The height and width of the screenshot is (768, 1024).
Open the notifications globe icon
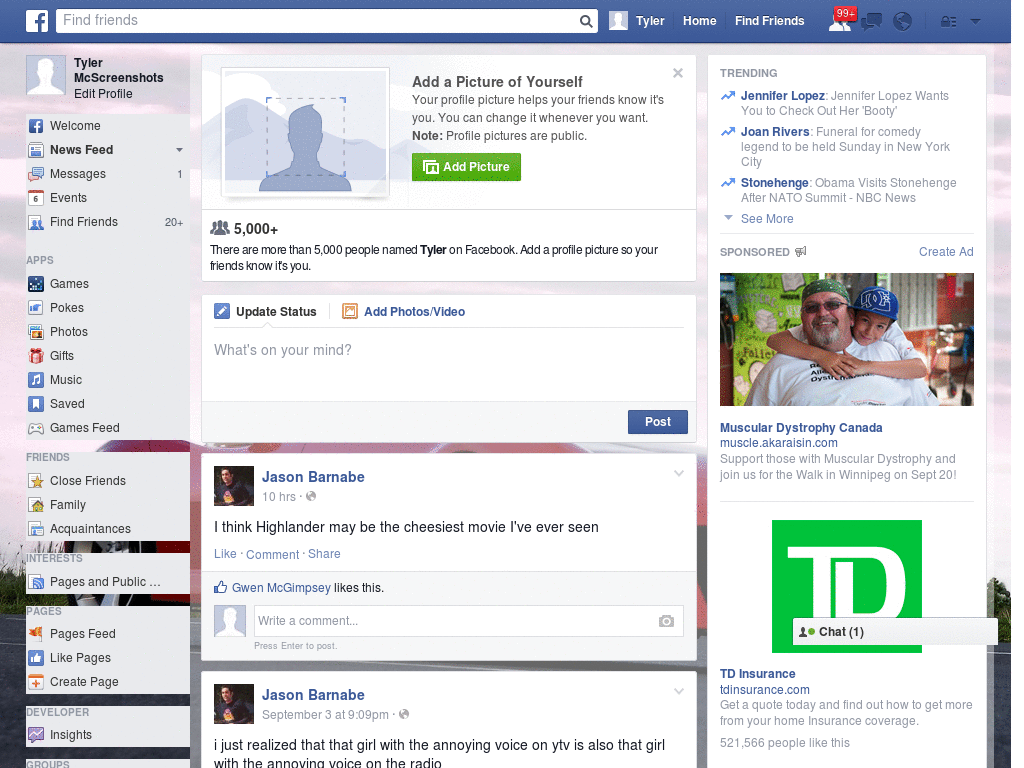pos(903,22)
